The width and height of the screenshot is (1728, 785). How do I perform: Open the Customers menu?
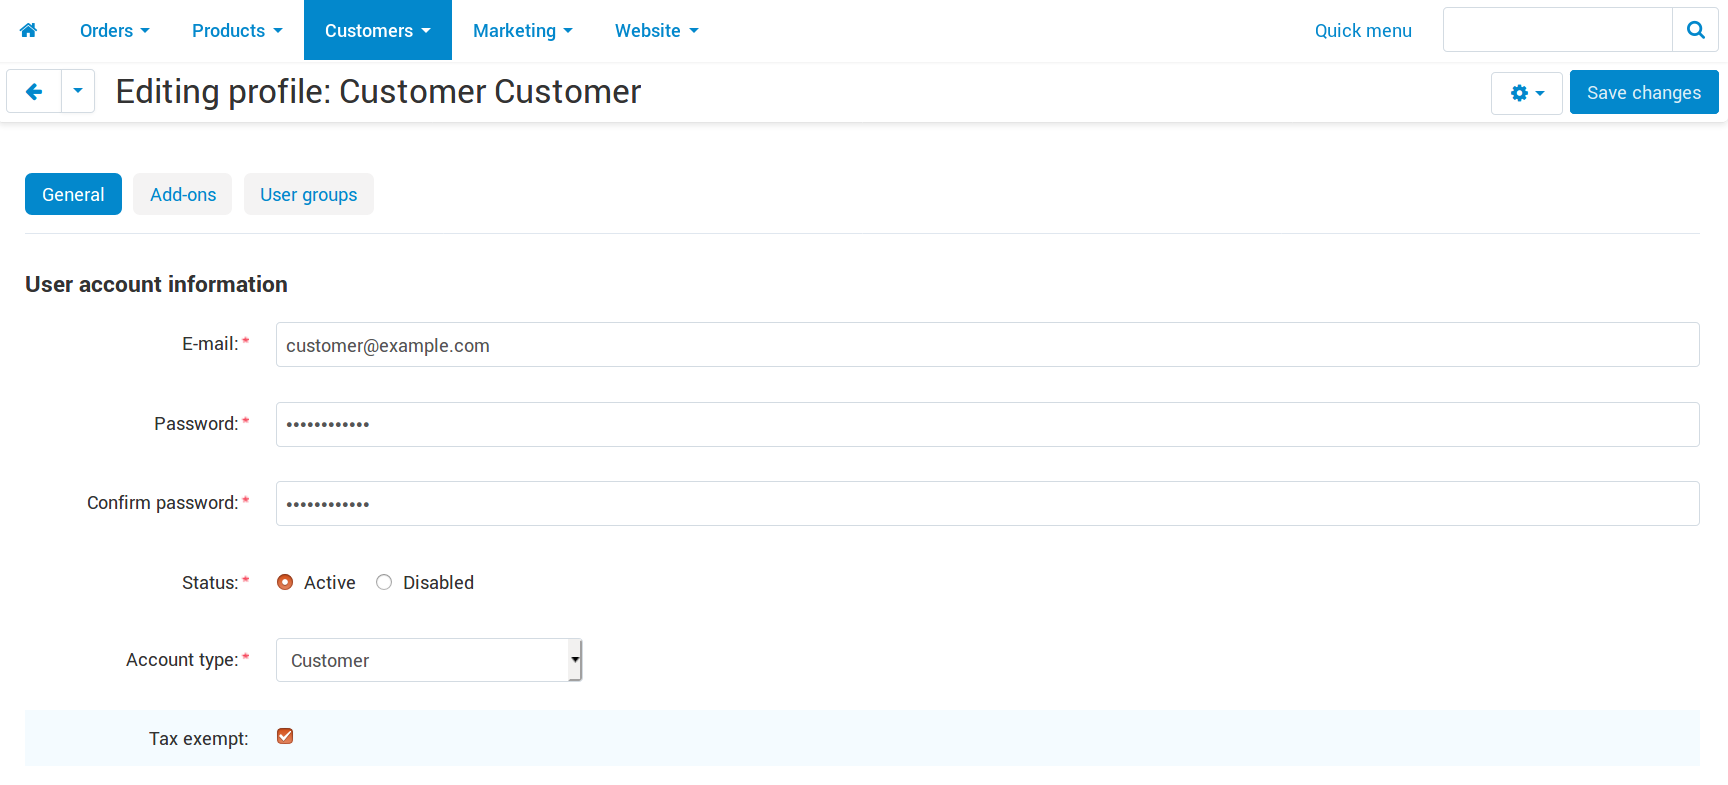click(x=378, y=30)
